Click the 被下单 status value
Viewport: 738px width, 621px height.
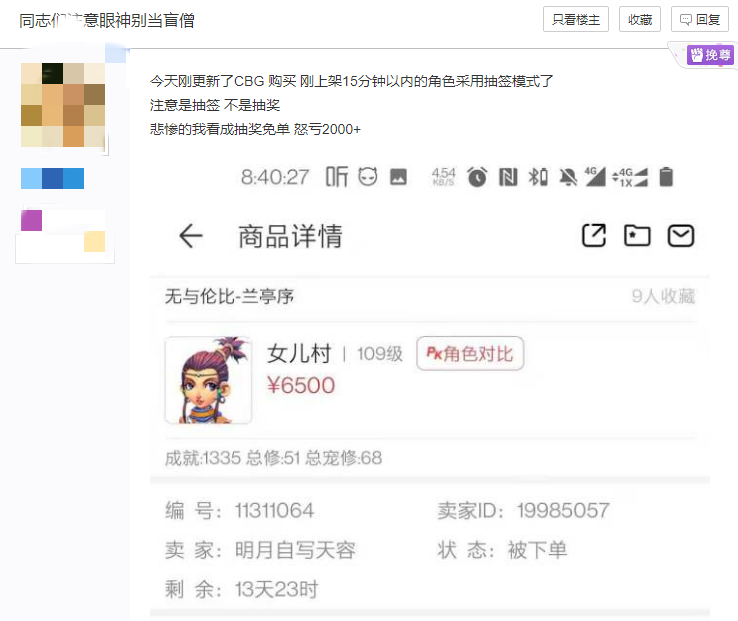537,550
